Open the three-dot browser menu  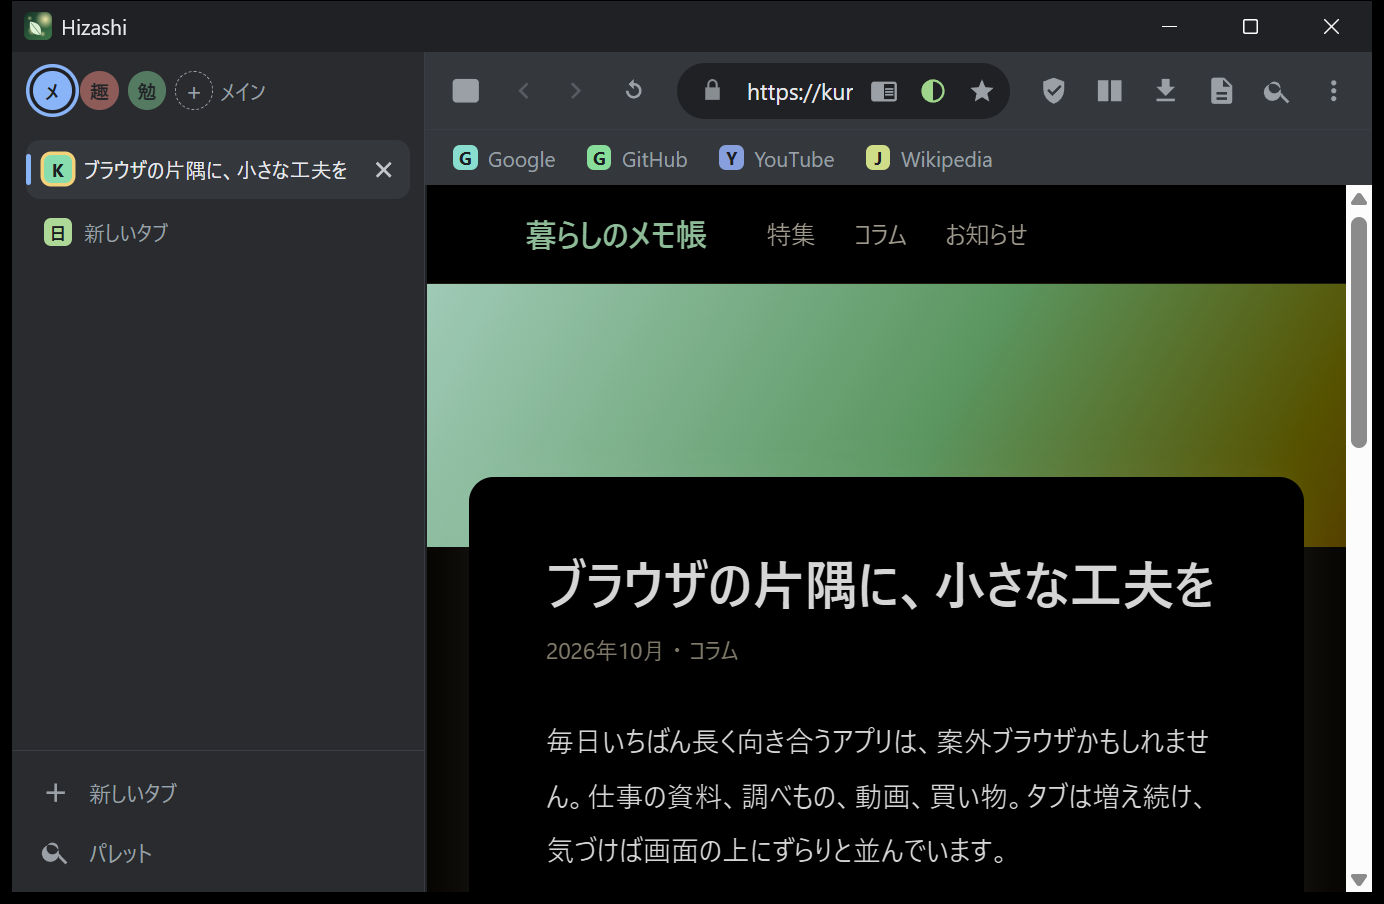(1333, 91)
